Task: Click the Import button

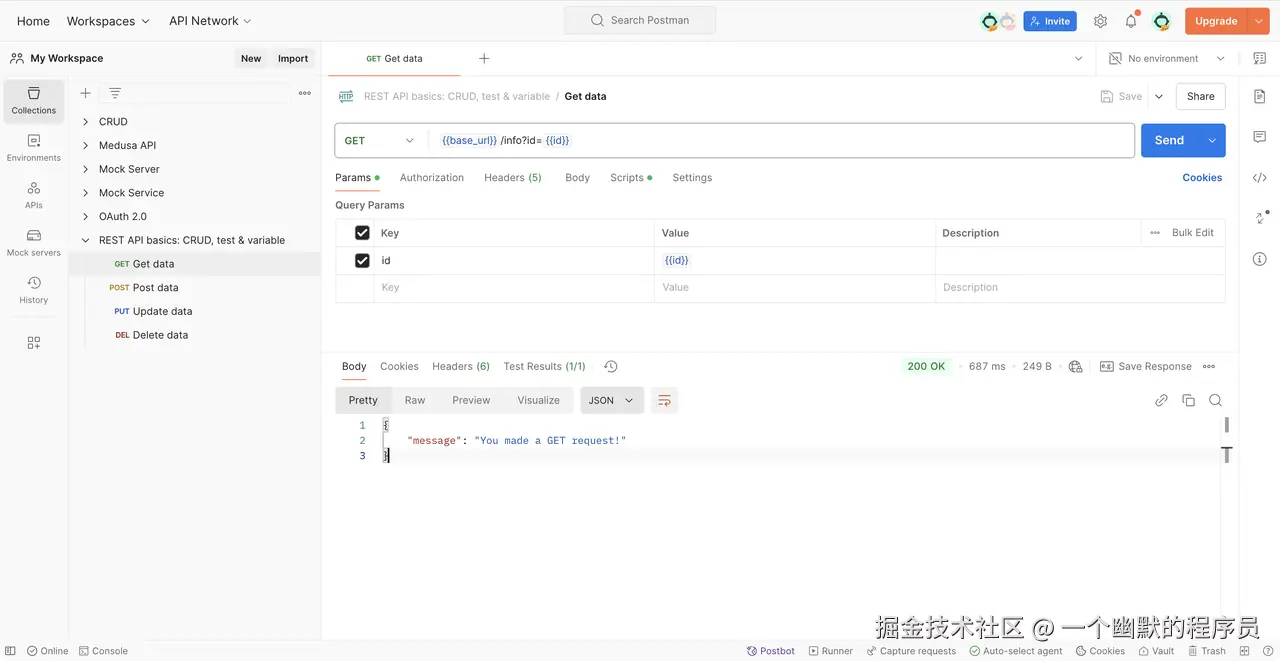Action: 293,59
